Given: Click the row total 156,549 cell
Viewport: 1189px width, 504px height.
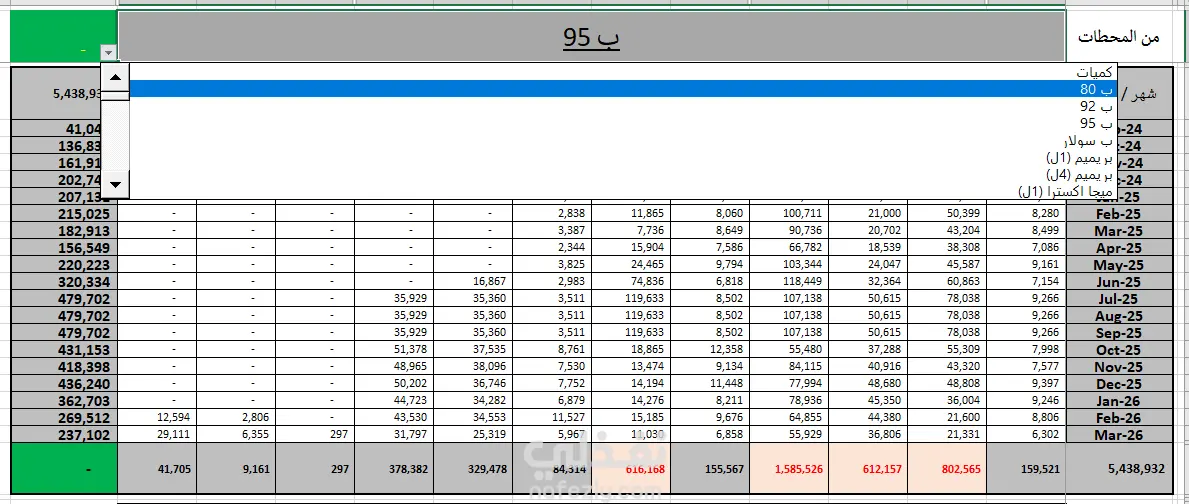Looking at the screenshot, I should 64,248.
